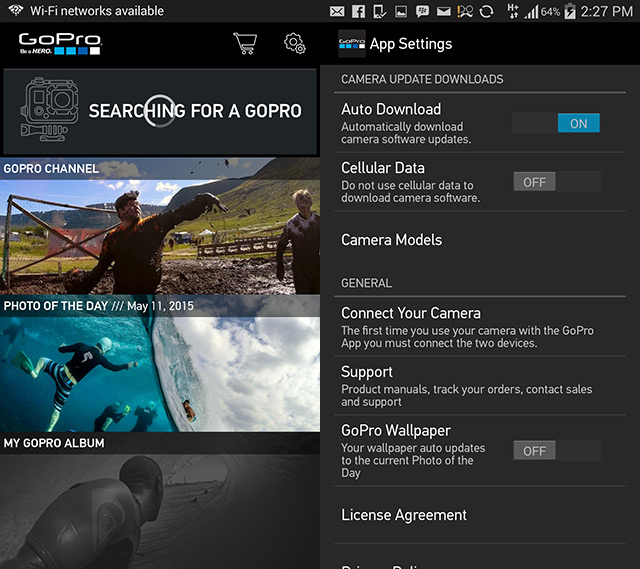640x569 pixels.
Task: Tap the alert contacts icon in status bar
Action: (465, 12)
